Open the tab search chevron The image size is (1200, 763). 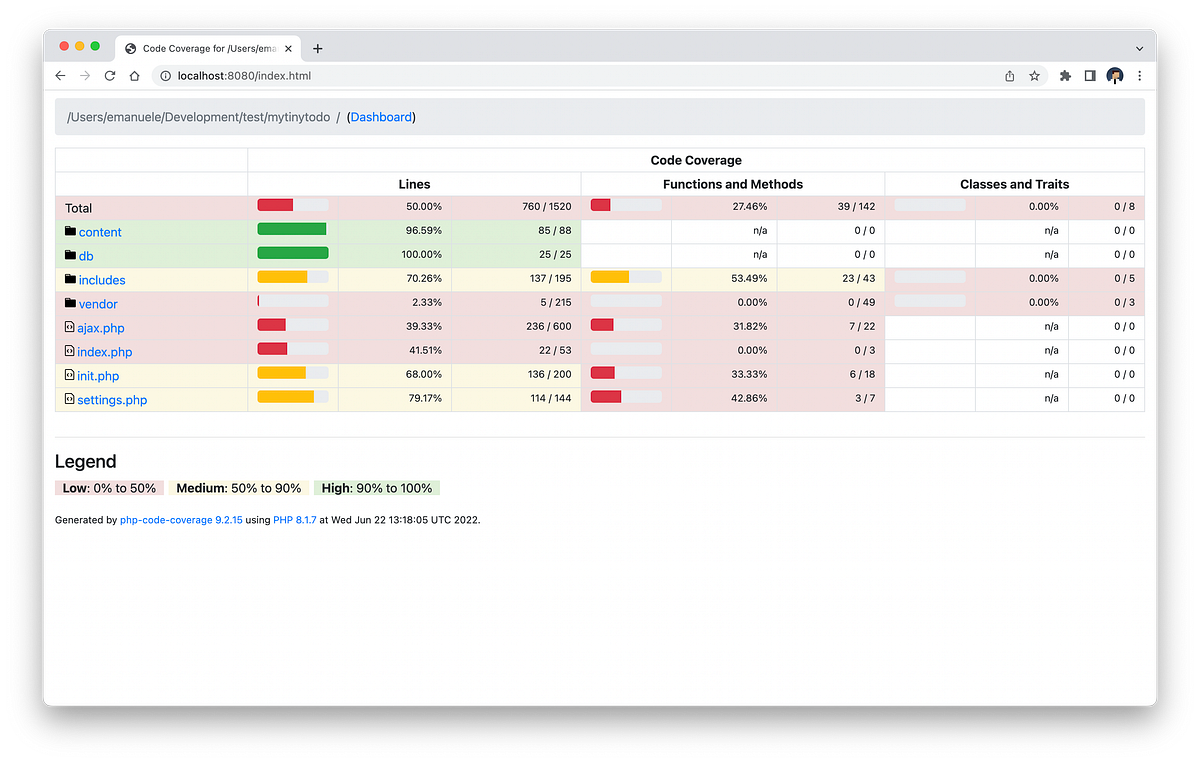pos(1138,48)
